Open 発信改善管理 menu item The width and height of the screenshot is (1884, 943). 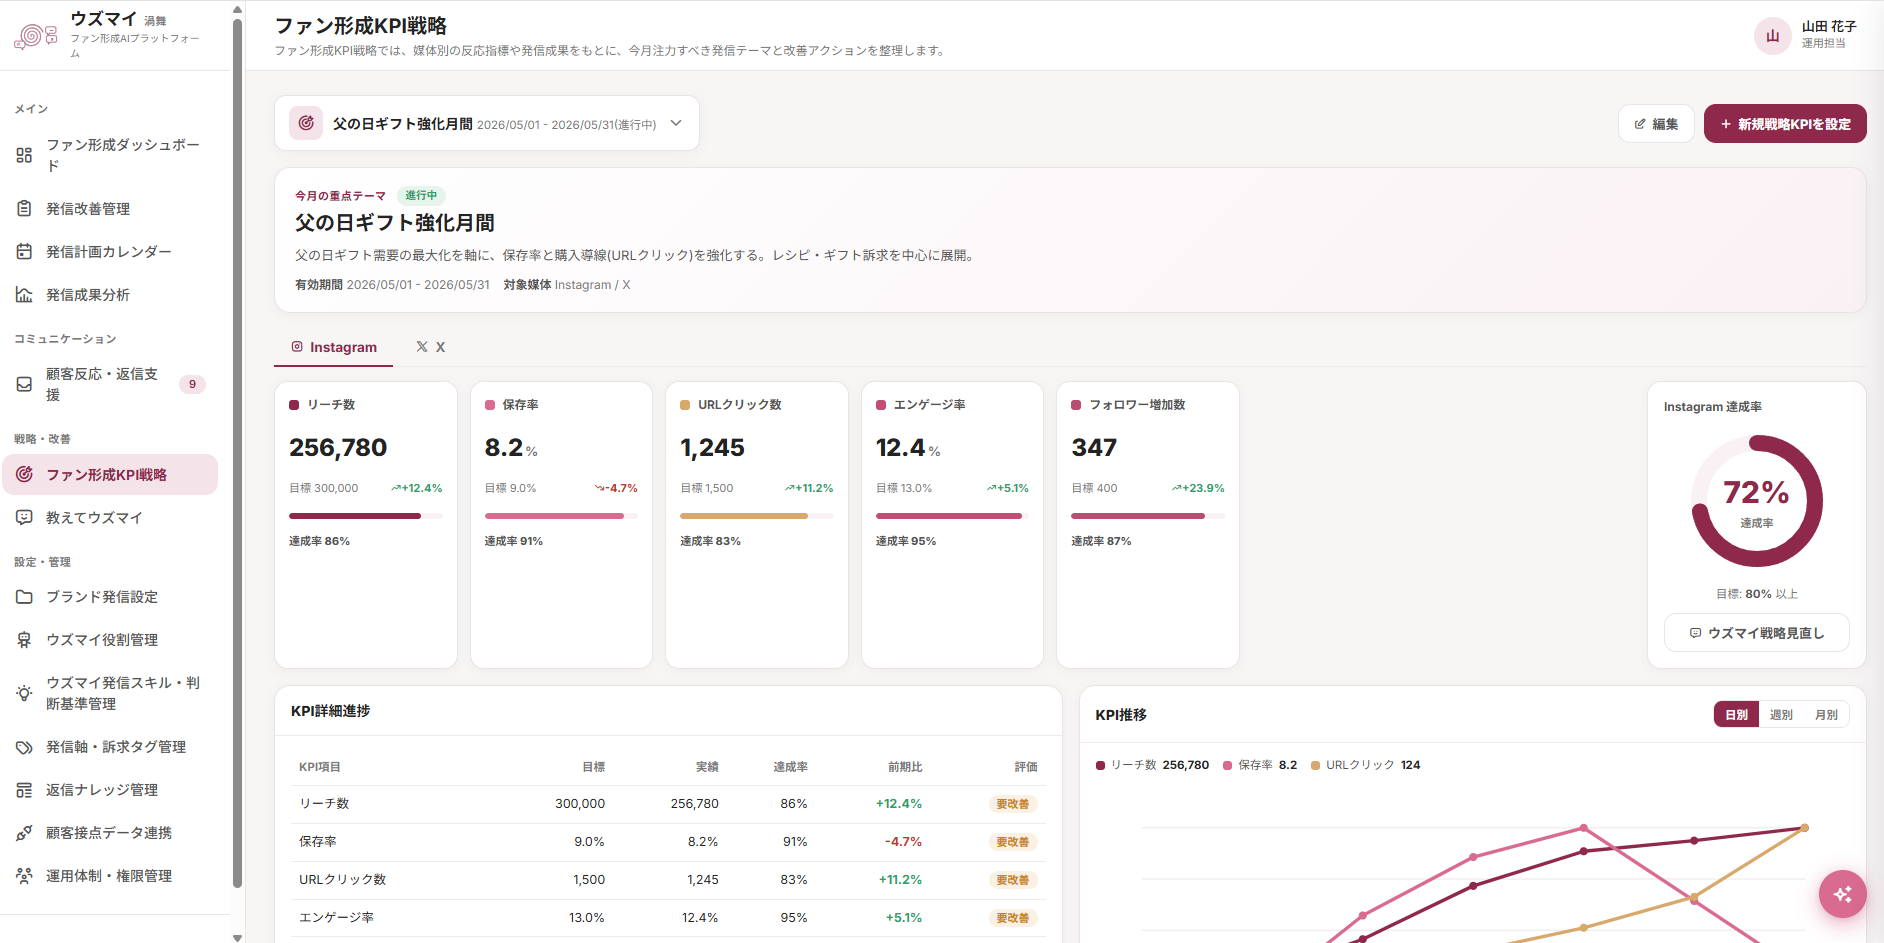point(110,209)
